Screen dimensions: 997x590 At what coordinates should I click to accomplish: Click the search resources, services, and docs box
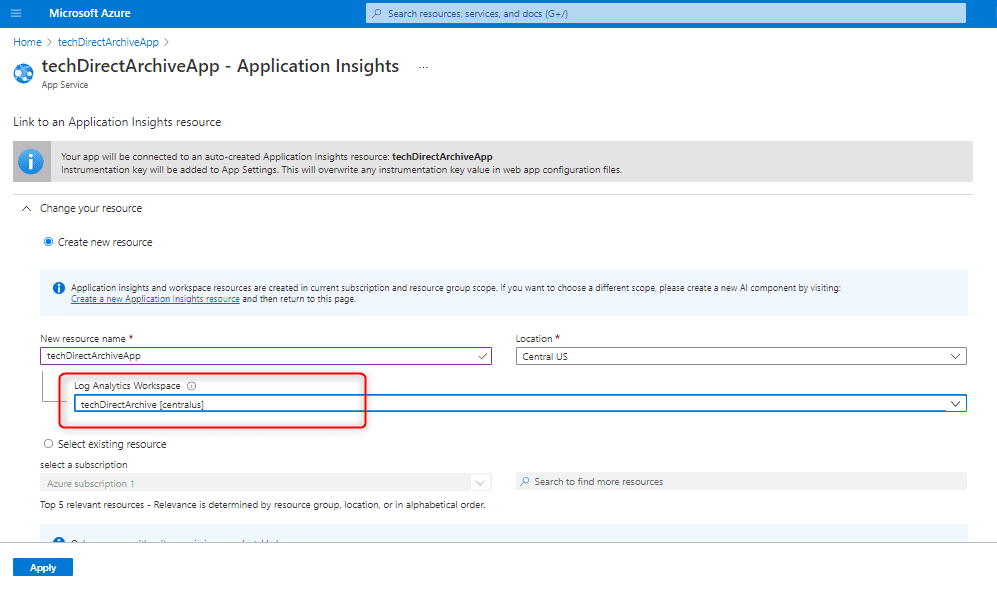tap(665, 13)
